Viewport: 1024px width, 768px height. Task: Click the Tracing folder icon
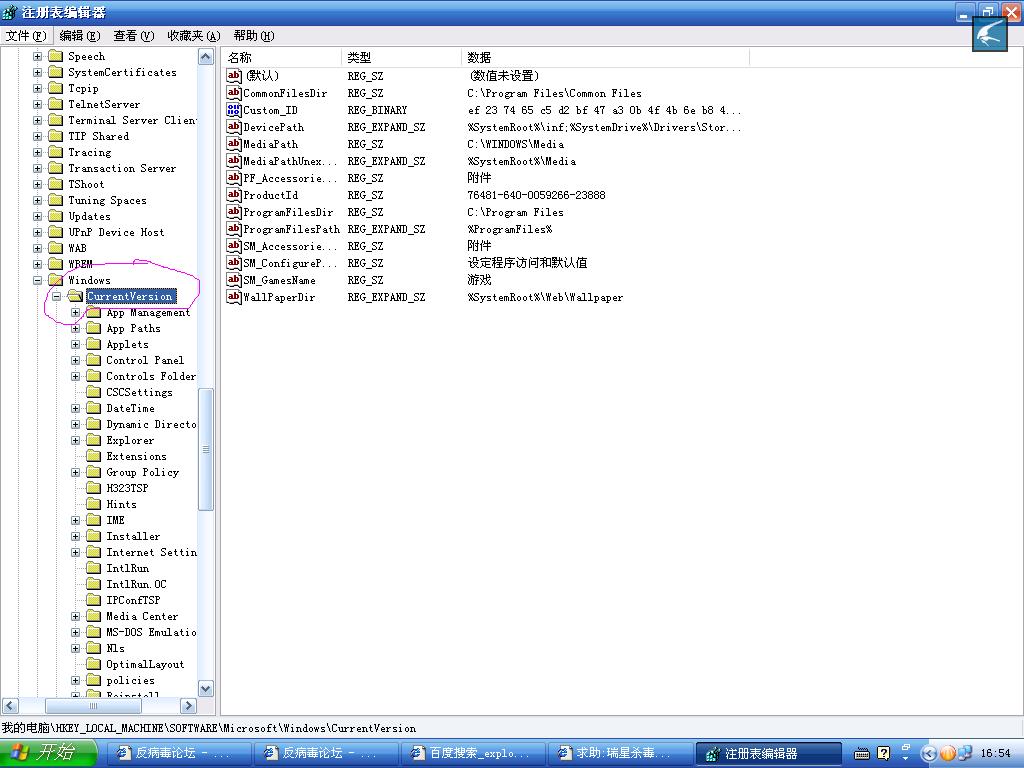(x=56, y=152)
